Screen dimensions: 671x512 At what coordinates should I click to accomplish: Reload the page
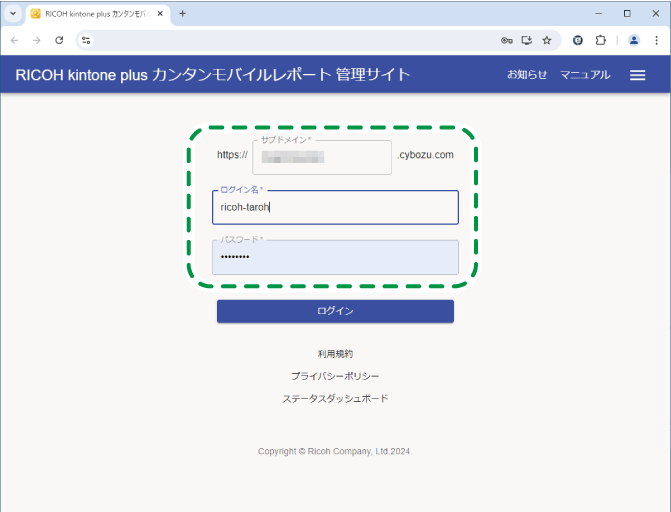click(x=59, y=40)
